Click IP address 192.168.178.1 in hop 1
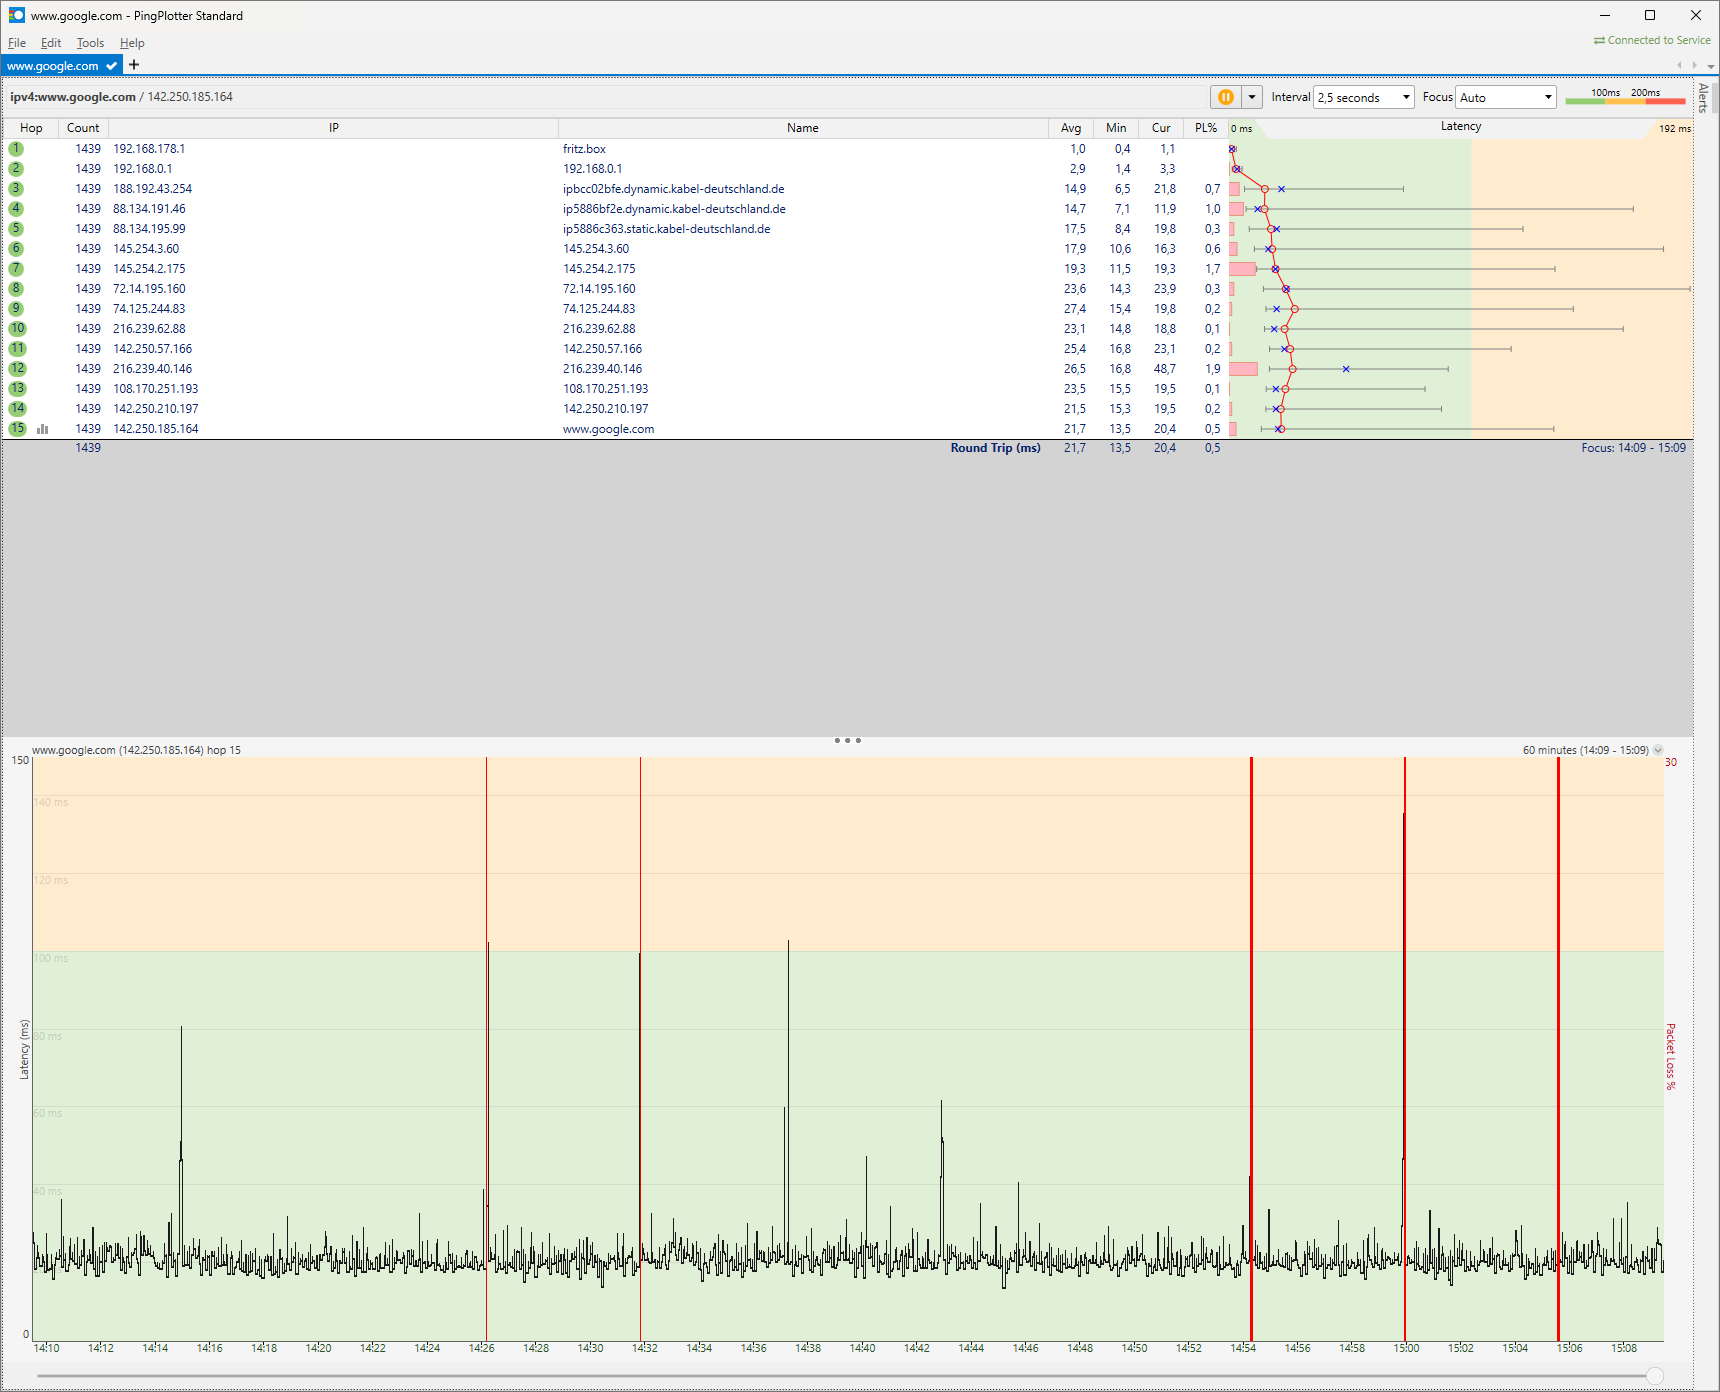Viewport: 1720px width, 1392px height. click(x=149, y=149)
